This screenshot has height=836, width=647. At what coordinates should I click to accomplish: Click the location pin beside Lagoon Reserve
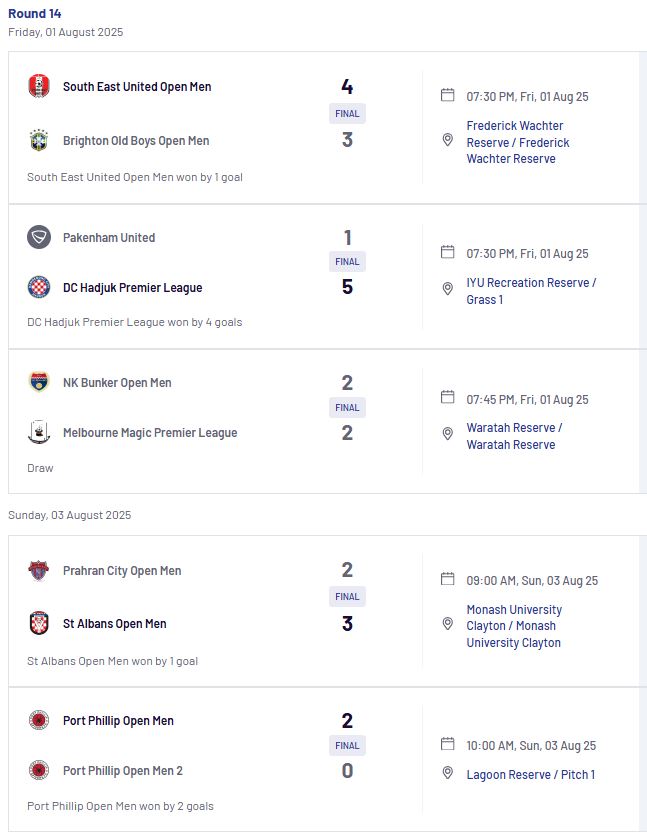click(x=448, y=773)
